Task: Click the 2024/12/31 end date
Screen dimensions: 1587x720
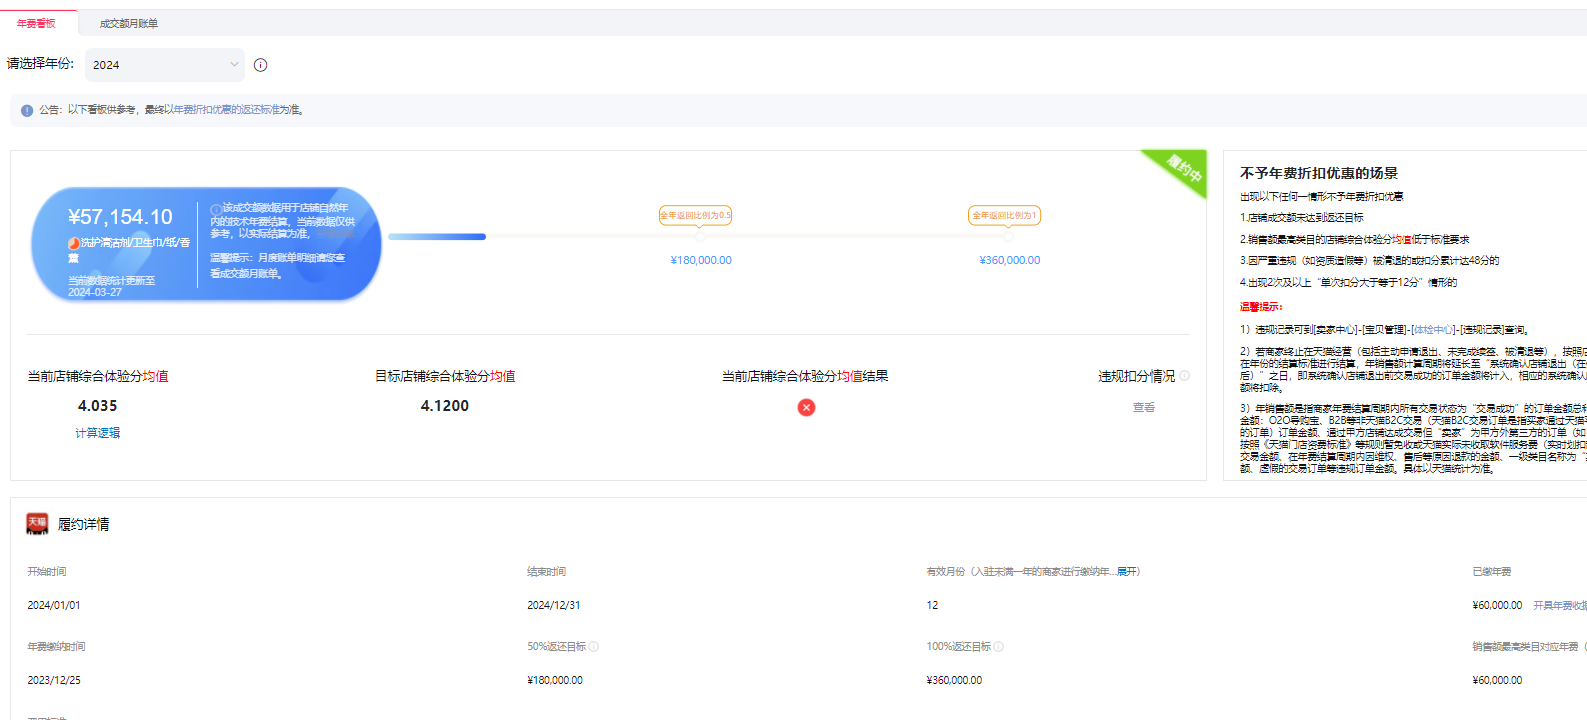Action: (554, 605)
